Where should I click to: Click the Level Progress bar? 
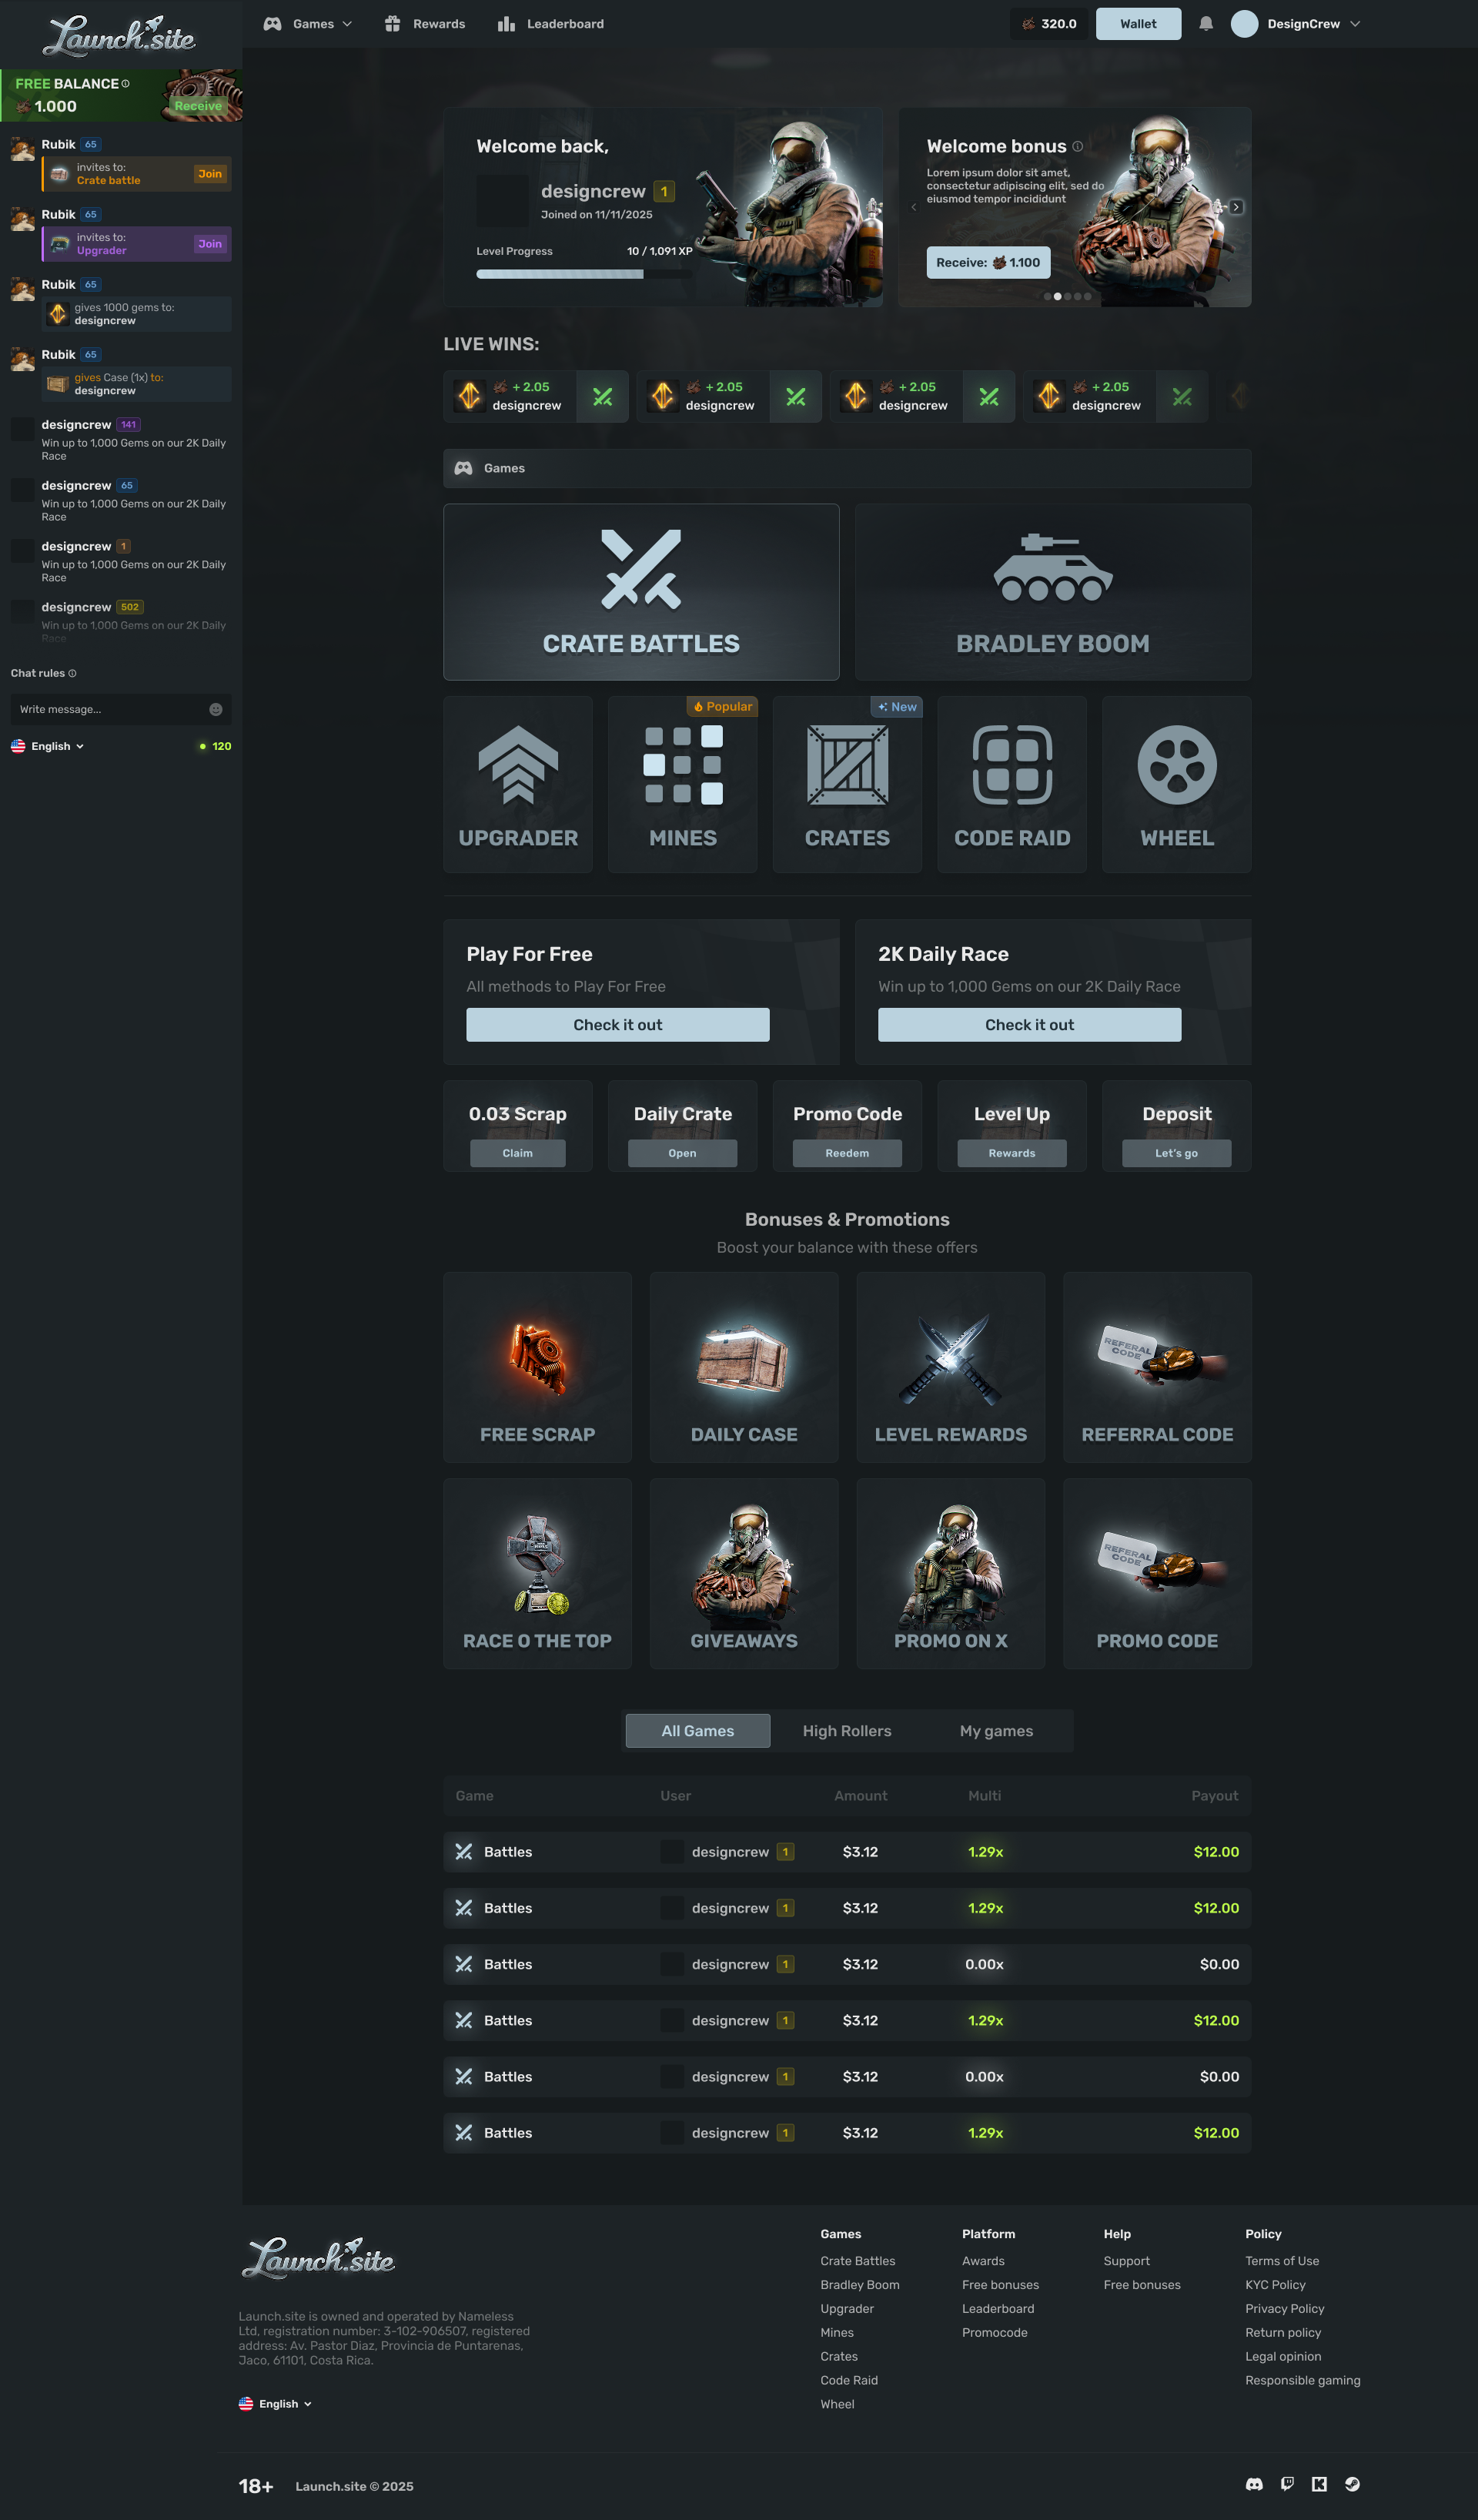click(x=584, y=275)
